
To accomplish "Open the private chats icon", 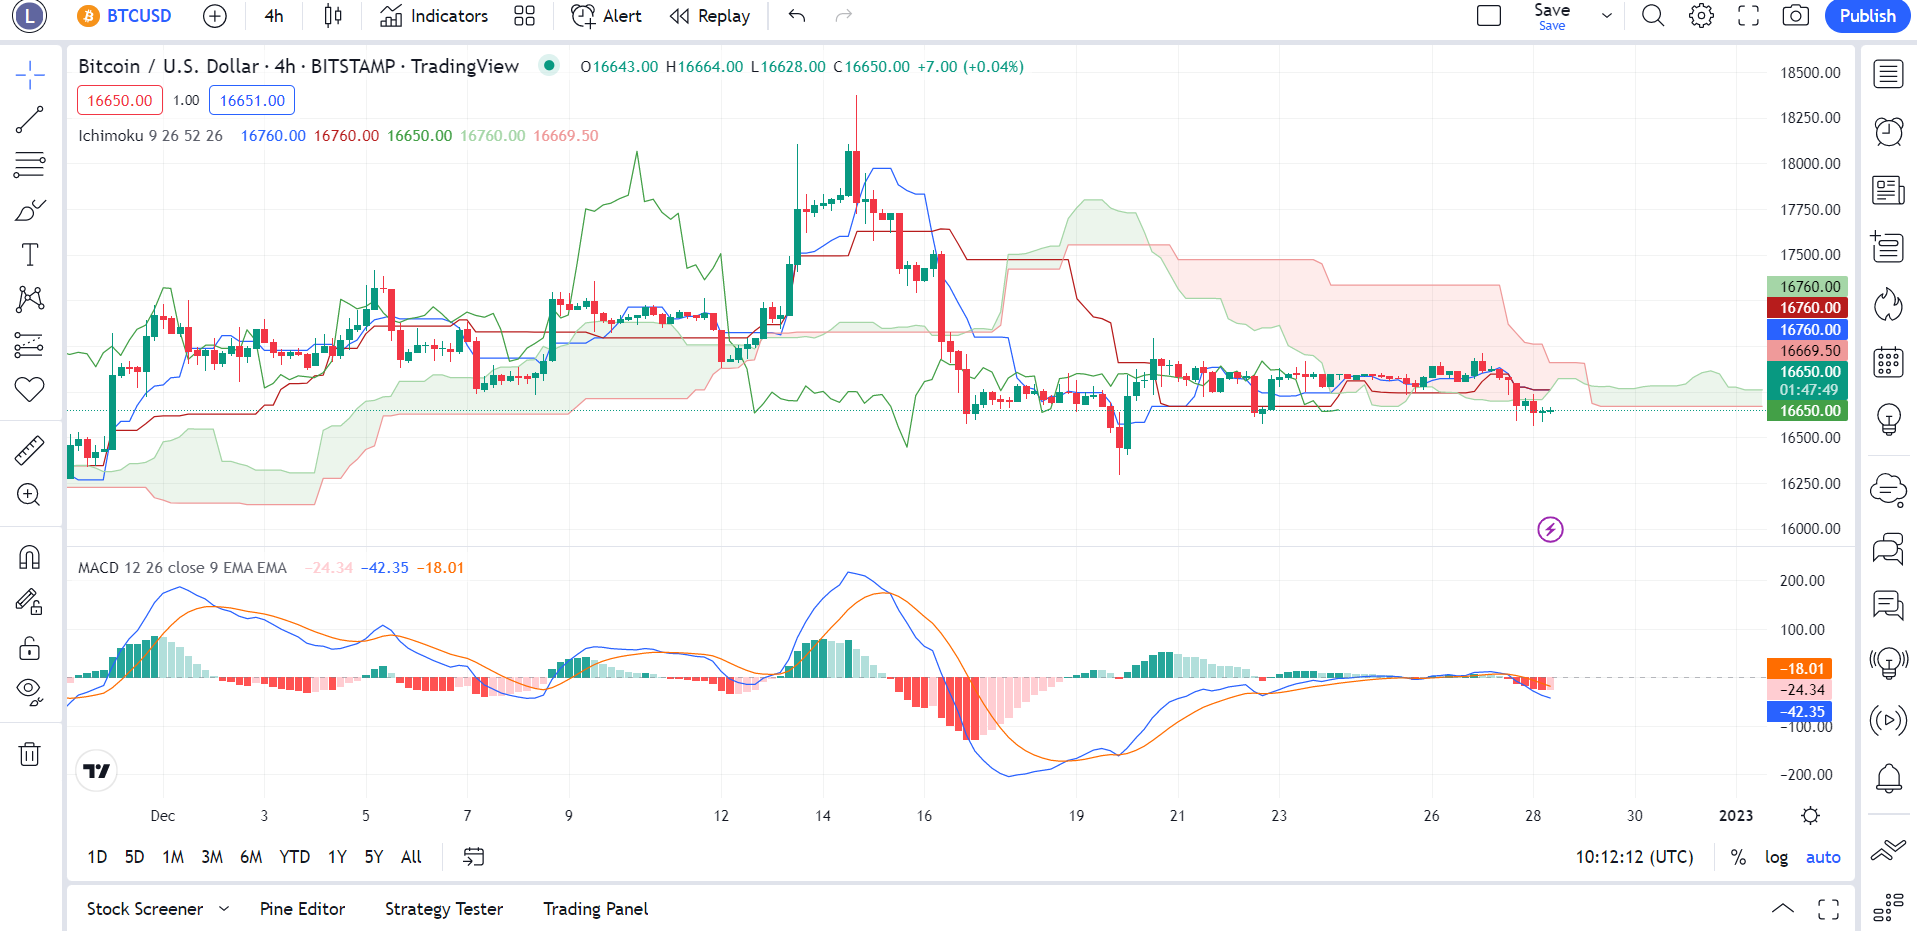I will 1888,547.
